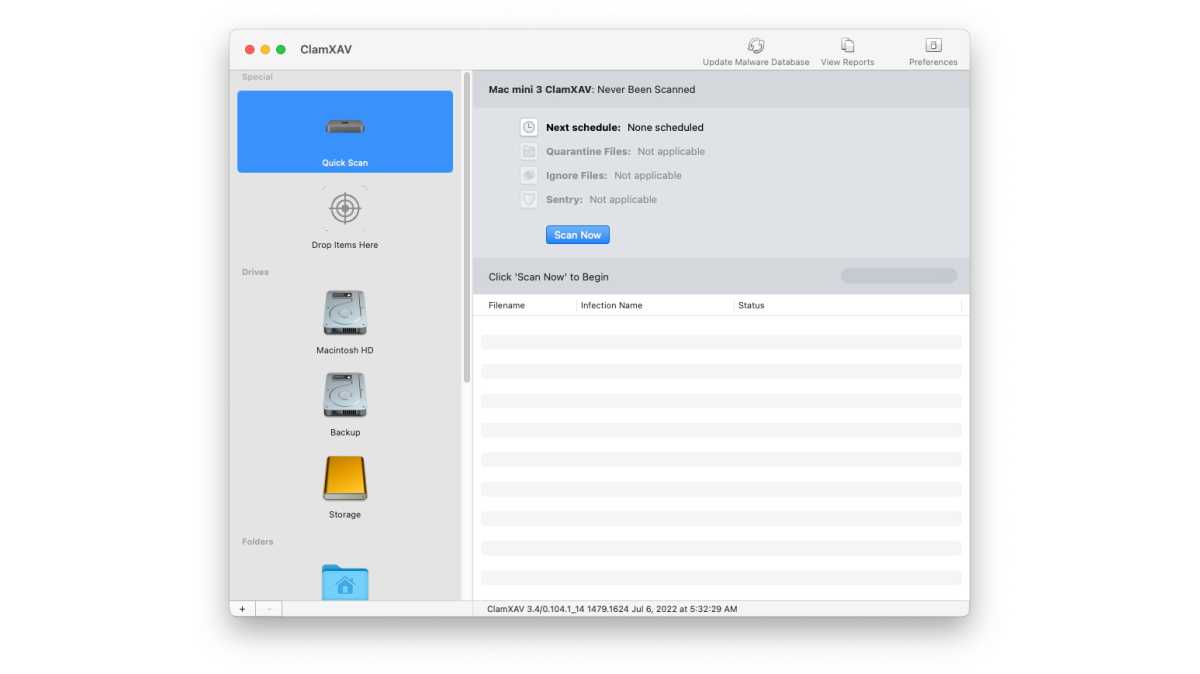Click the Drop Items Here target icon

click(x=345, y=208)
